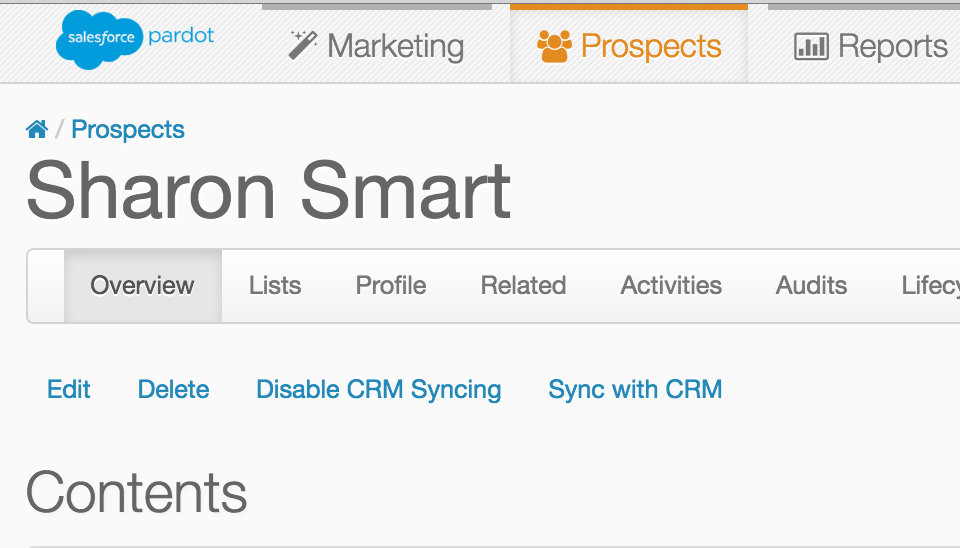Switch to the Lists tab
This screenshot has width=960, height=548.
pos(275,286)
